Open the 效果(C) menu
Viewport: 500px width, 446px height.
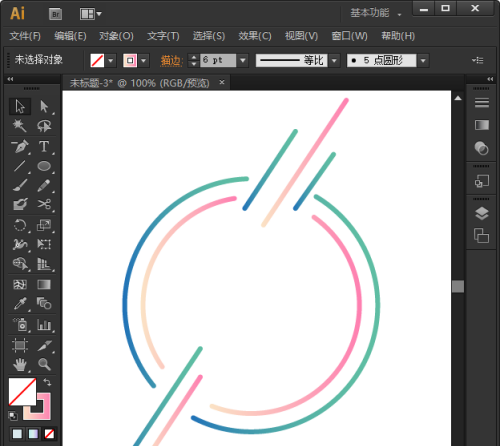tap(255, 36)
